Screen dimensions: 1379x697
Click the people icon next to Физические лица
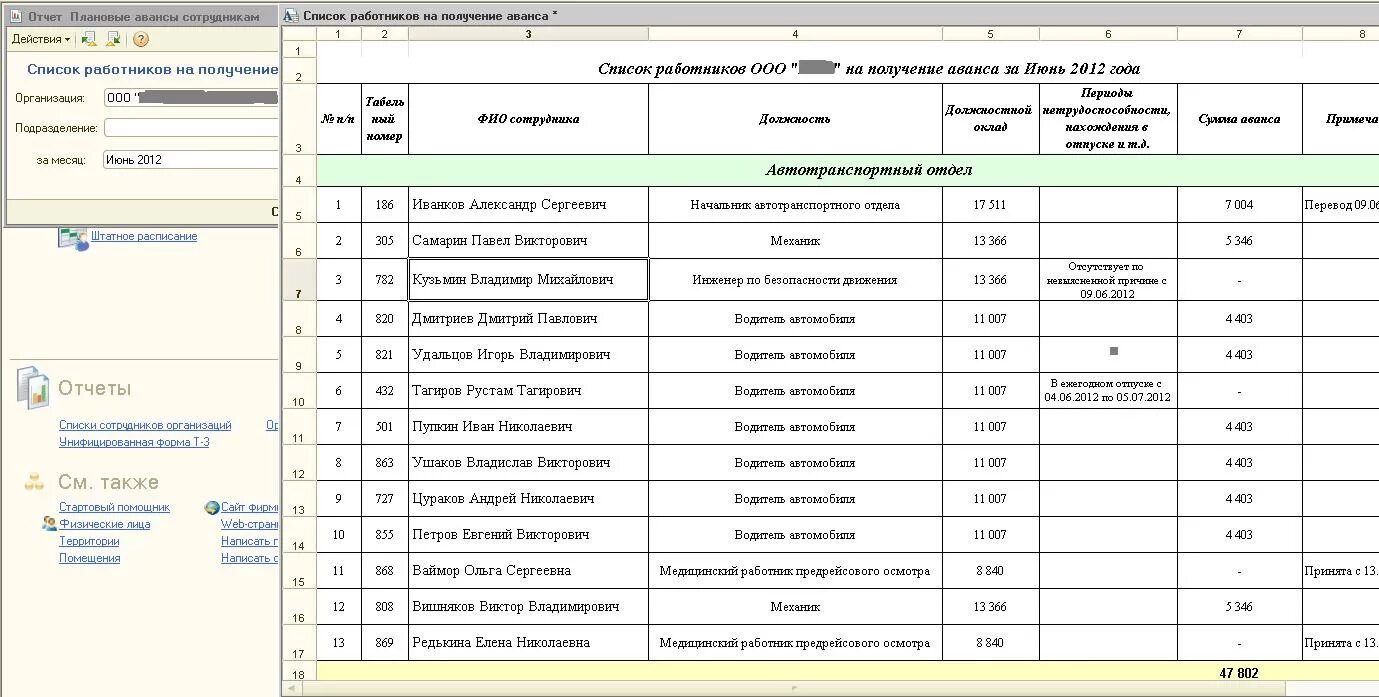tap(50, 524)
